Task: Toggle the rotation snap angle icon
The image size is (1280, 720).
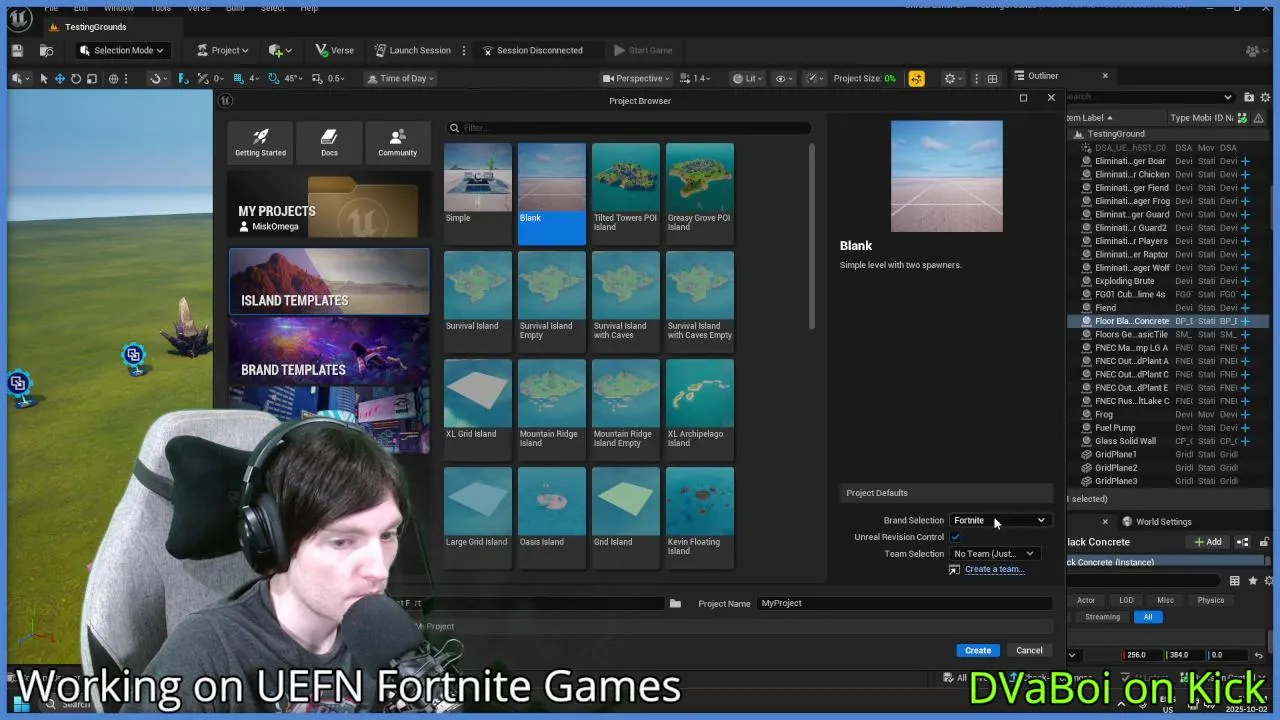Action: point(271,78)
